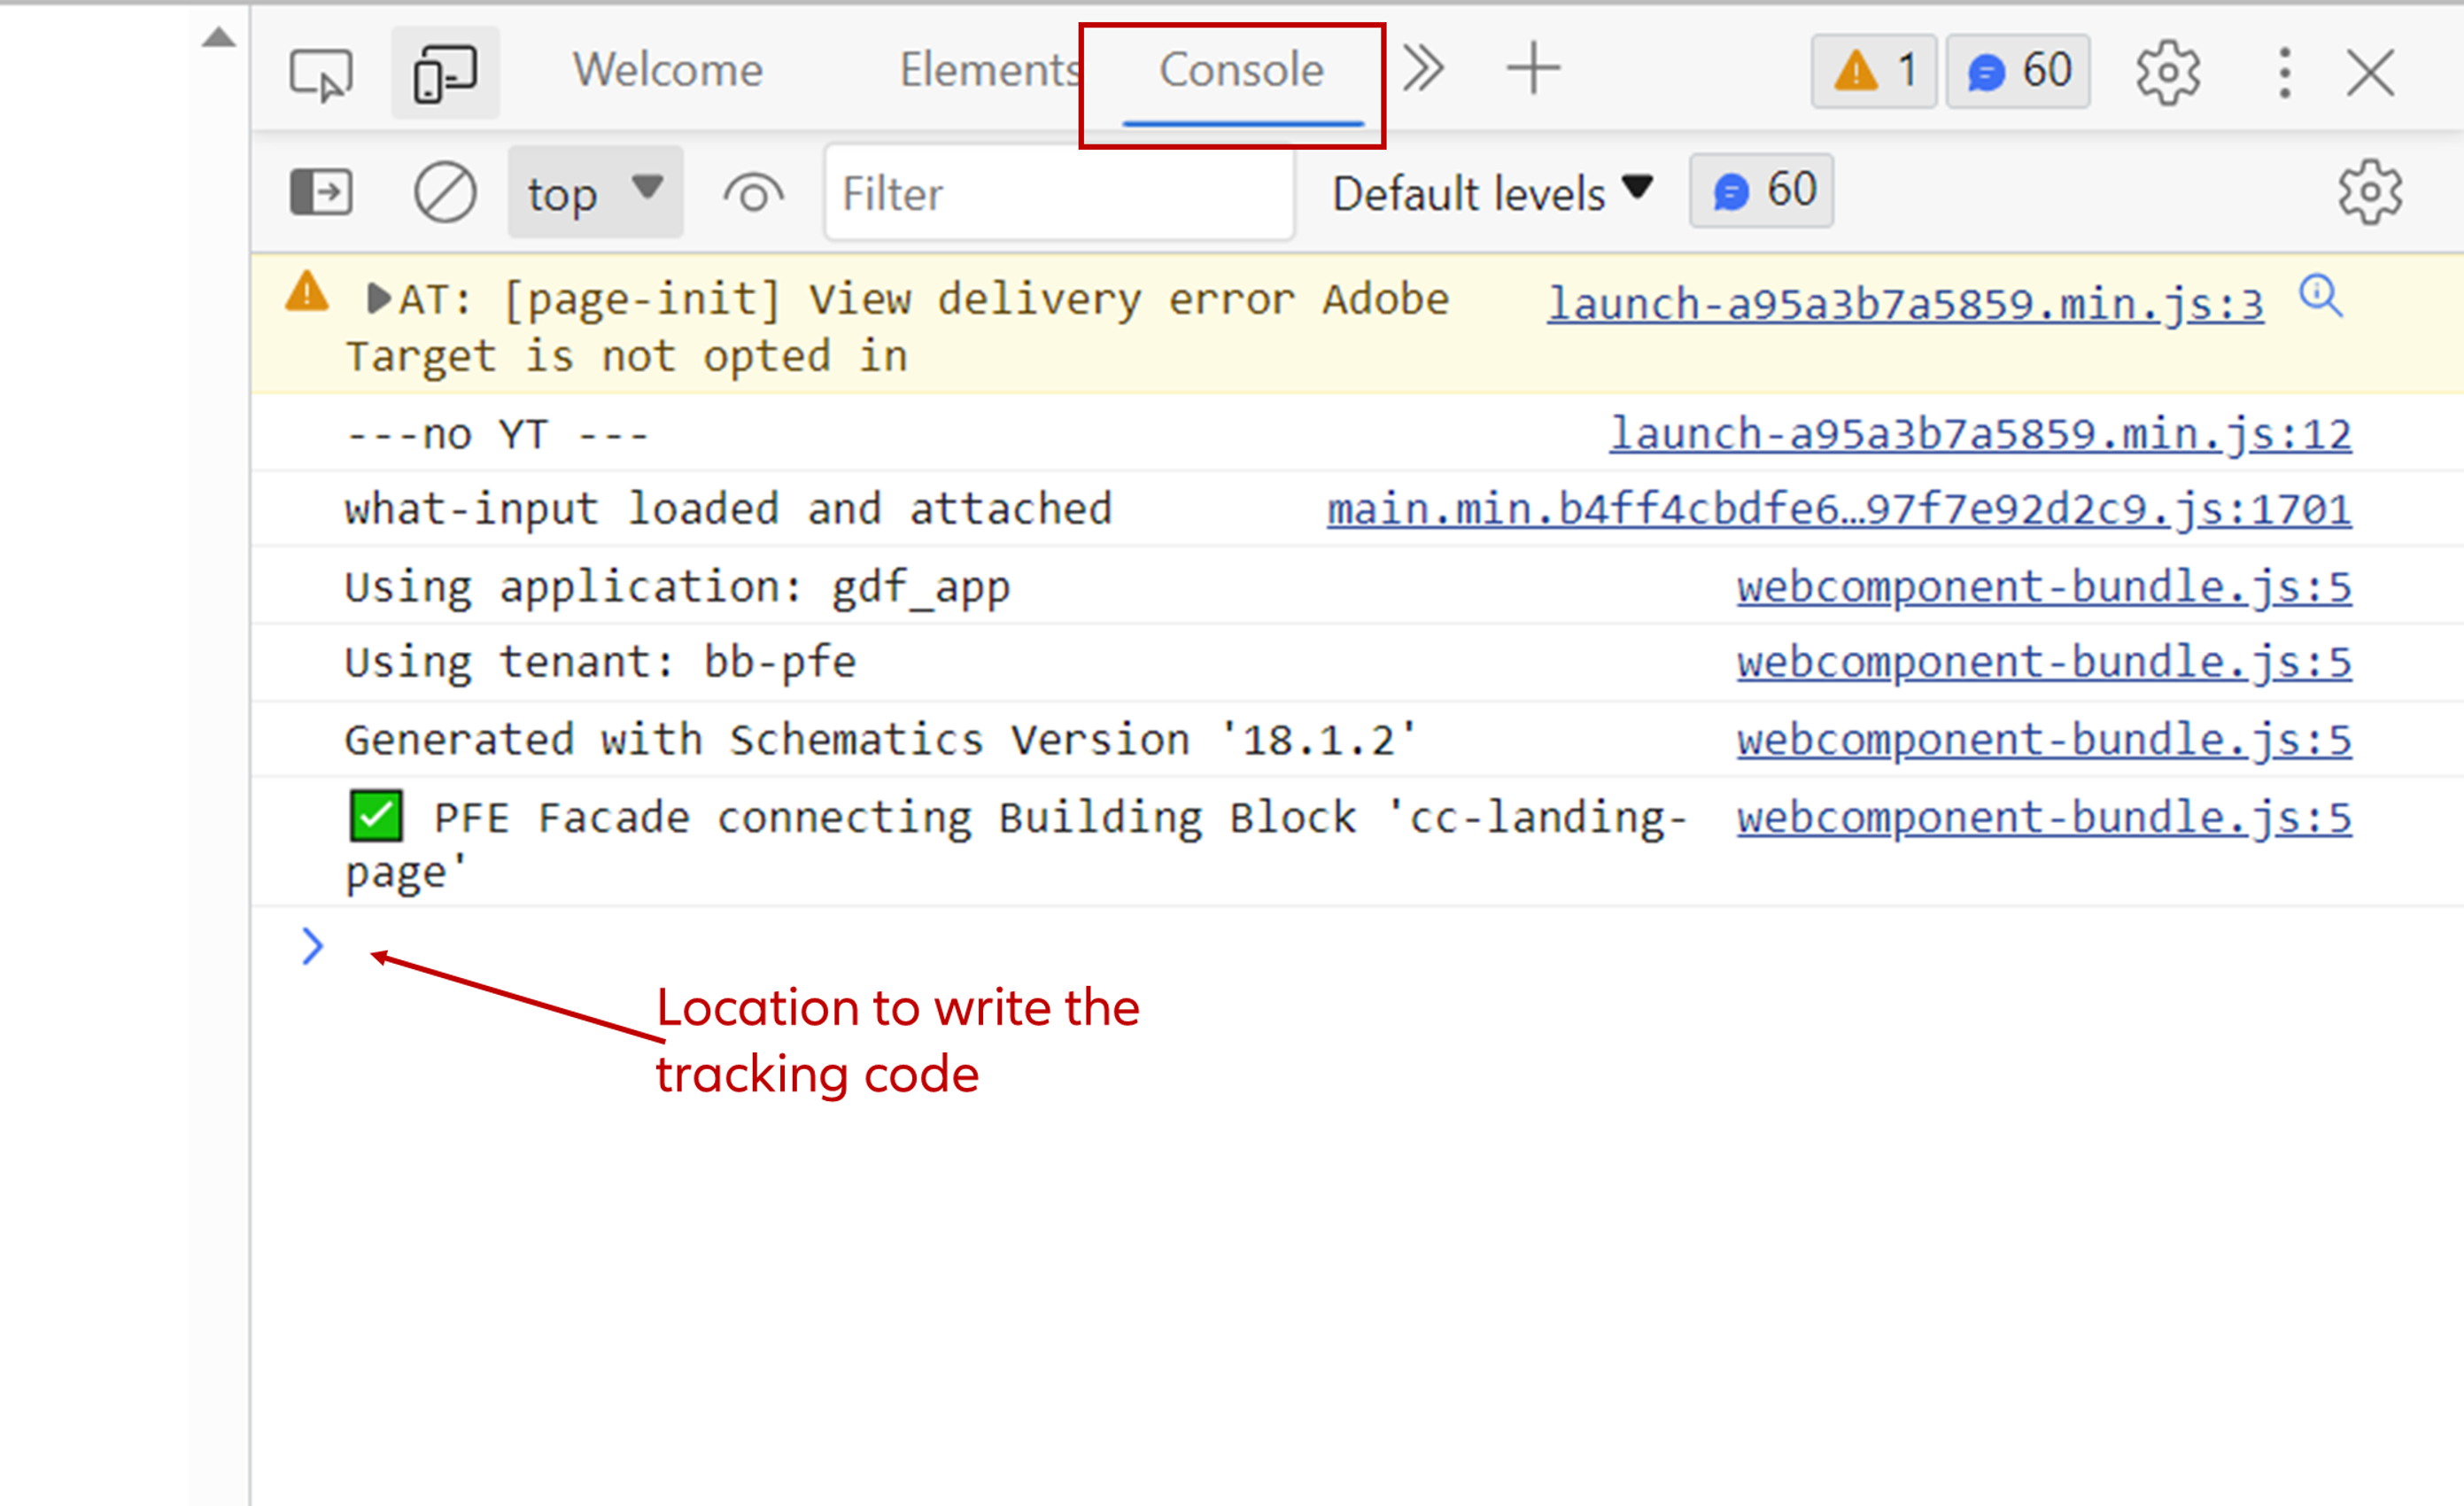Open console settings gear
Viewport: 2464px width, 1506px height.
coord(2370,192)
